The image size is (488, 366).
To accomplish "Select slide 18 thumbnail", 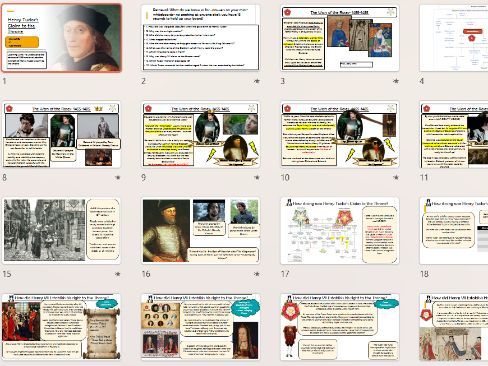I will click(x=454, y=231).
